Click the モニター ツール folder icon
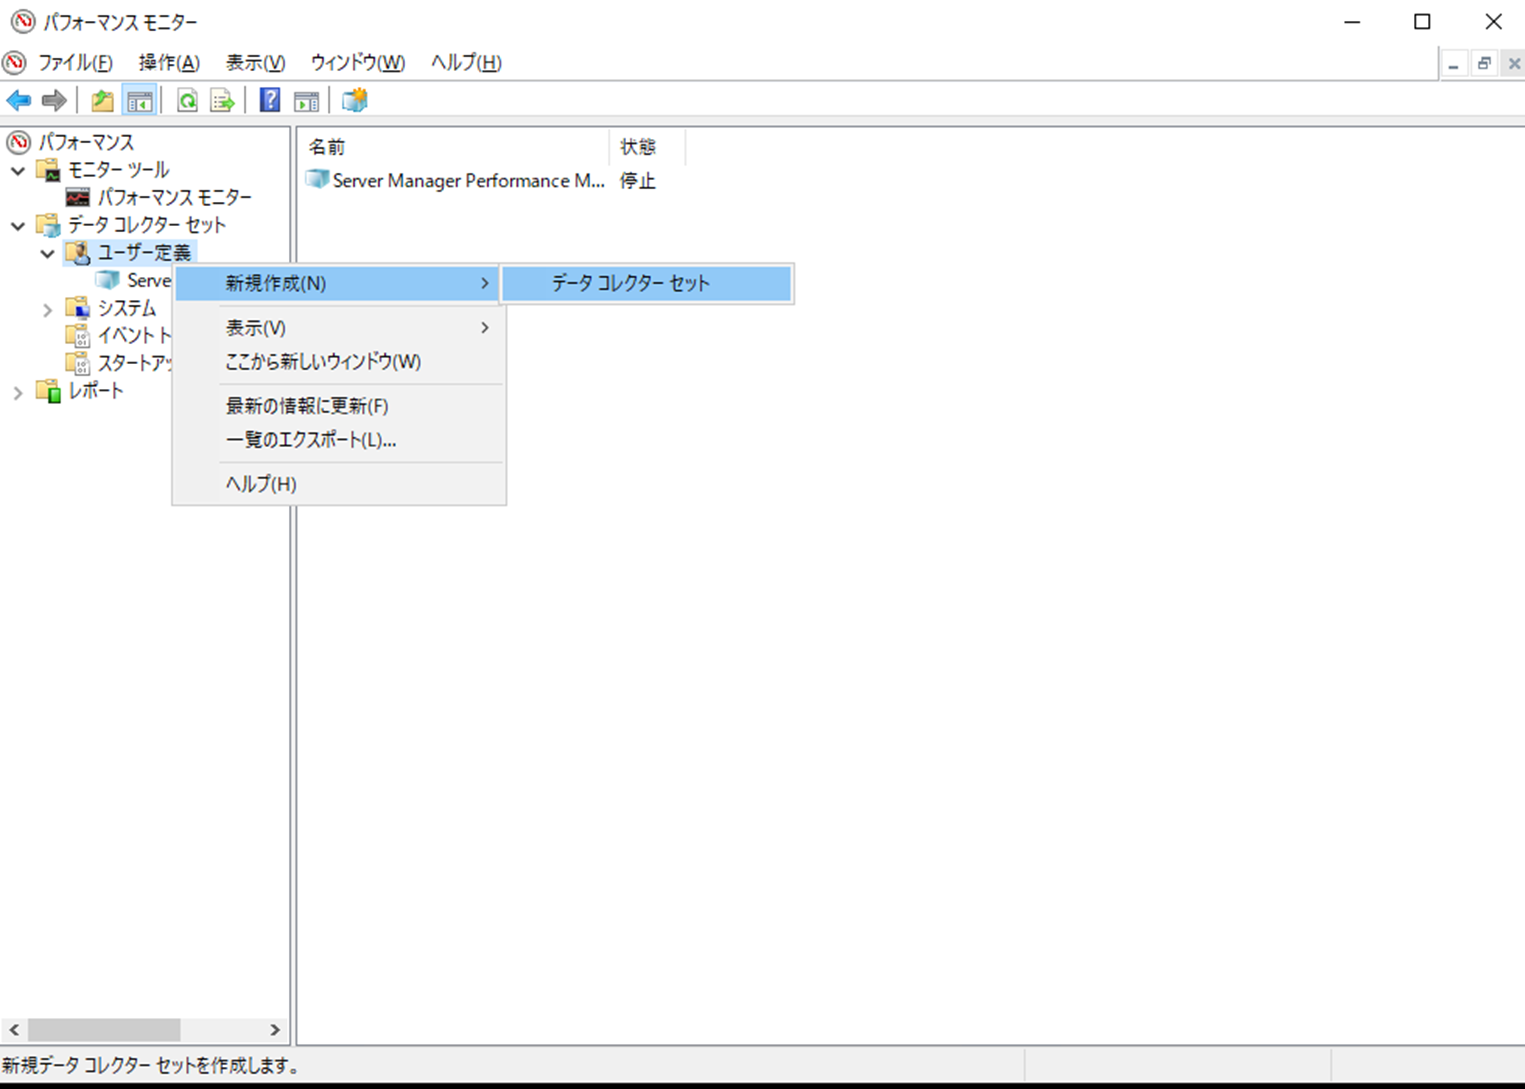Screen dimensions: 1525x1089 pos(48,169)
